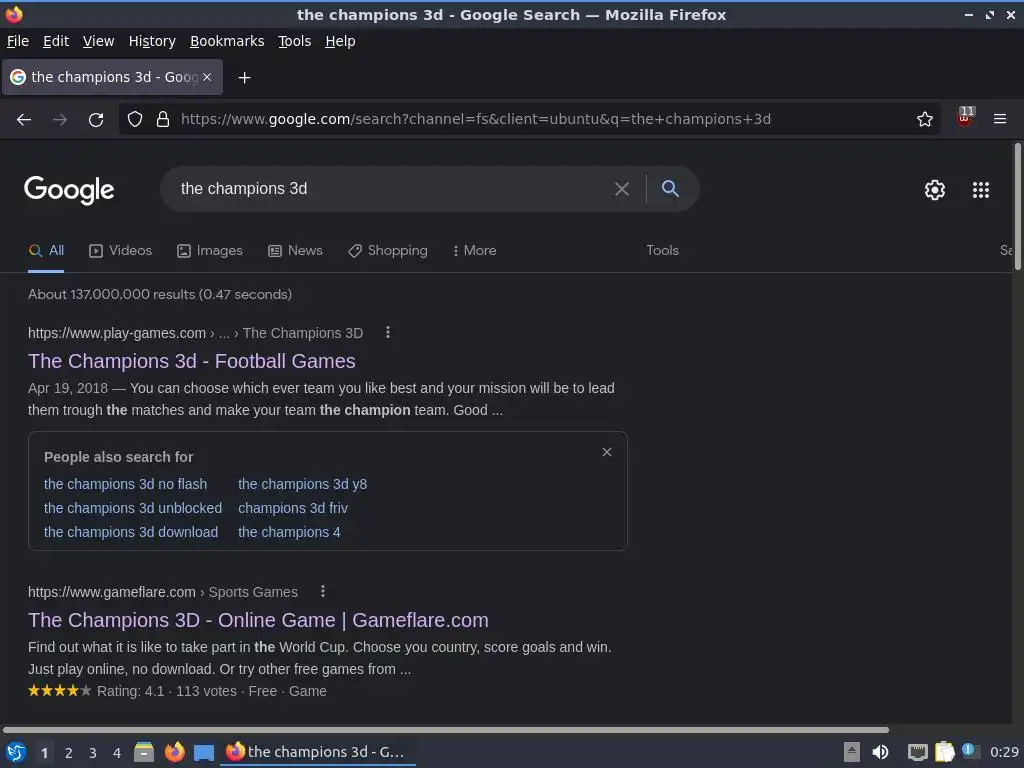Switch to Shopping results
This screenshot has height=768, width=1024.
coord(388,251)
